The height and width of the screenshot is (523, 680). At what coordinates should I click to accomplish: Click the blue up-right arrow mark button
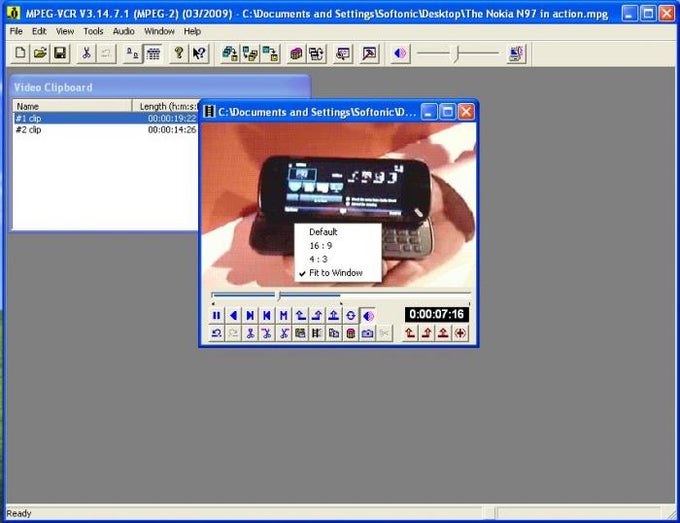point(317,316)
